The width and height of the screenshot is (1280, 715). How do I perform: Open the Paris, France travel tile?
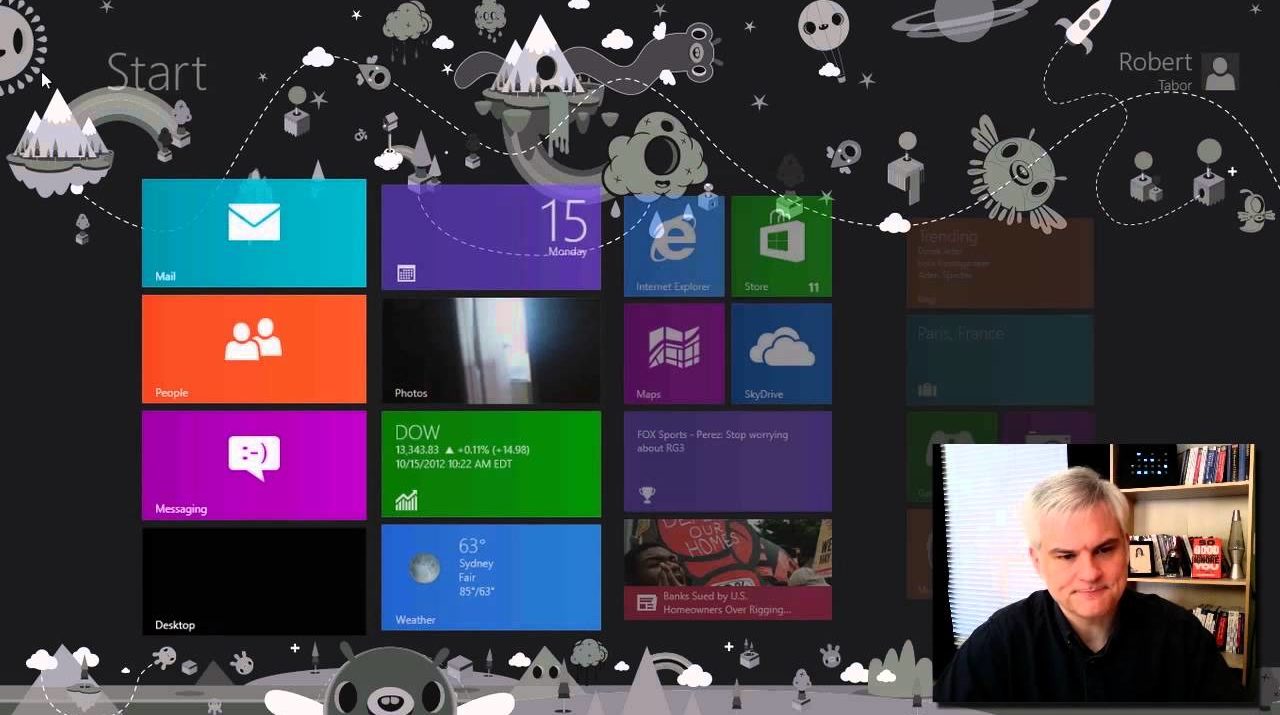999,360
